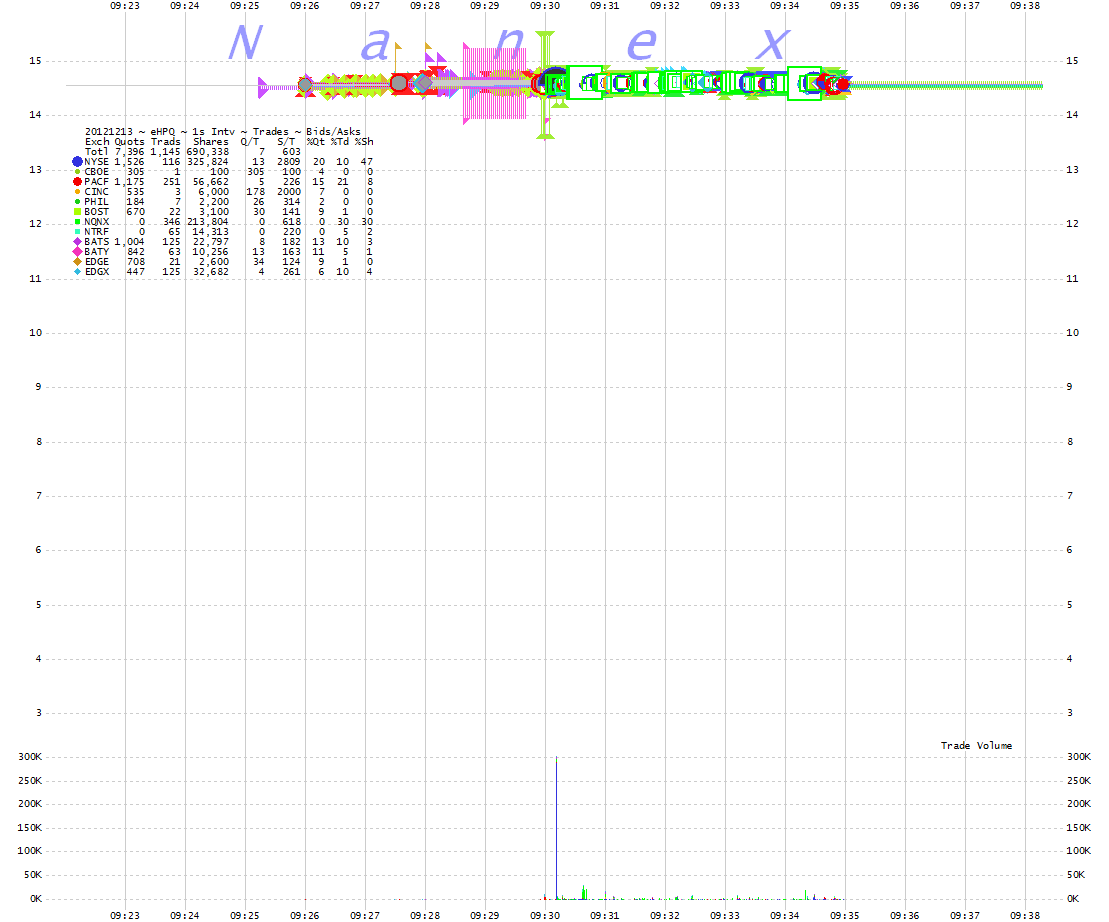Click BATS shares value 22,797
Screen dimensions: 1109x922
click(211, 242)
